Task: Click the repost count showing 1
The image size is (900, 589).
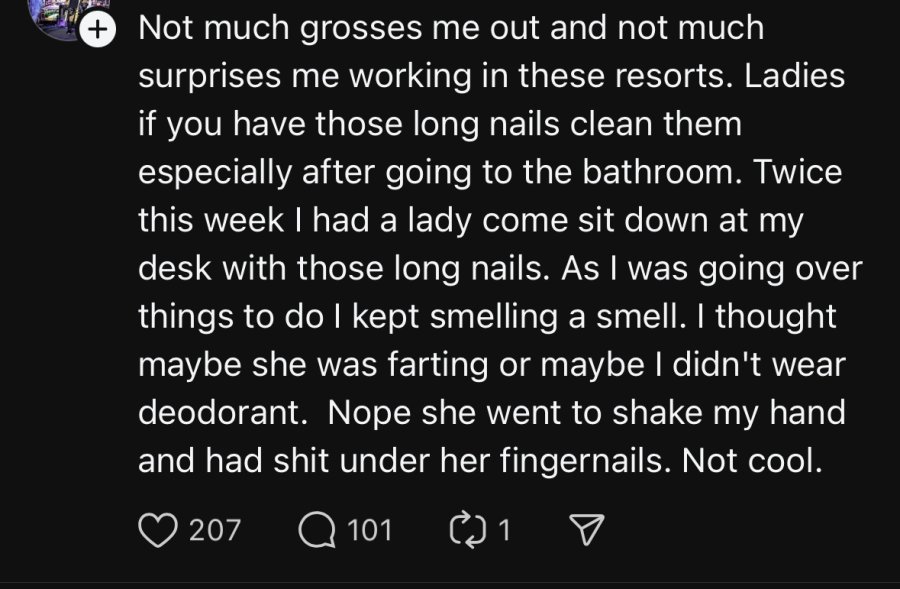Action: pos(504,530)
